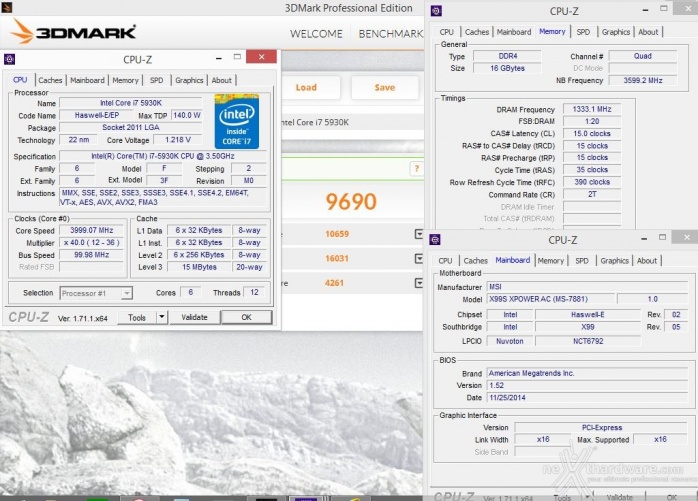Screen dimensions: 698x501
Task: Switch to About tab in the CPU-Z Memory window
Action: (x=648, y=32)
